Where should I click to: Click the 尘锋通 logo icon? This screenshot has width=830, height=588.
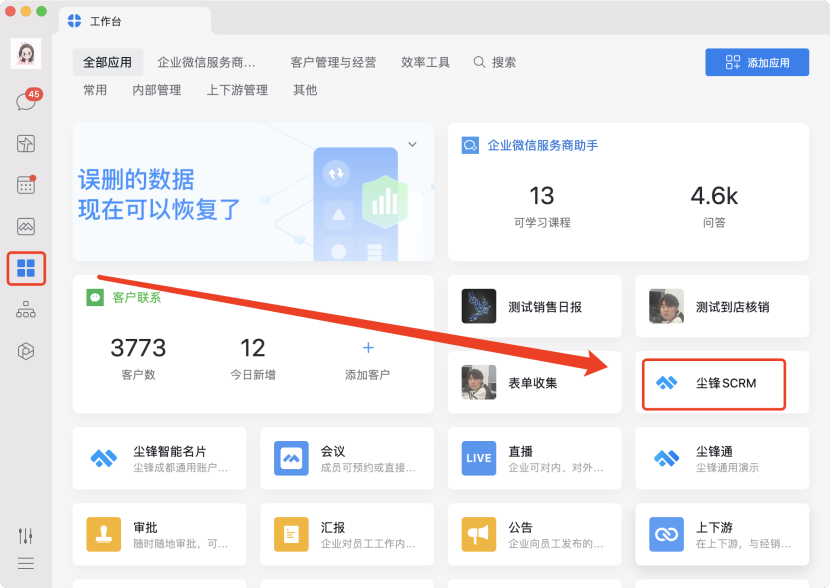[666, 458]
